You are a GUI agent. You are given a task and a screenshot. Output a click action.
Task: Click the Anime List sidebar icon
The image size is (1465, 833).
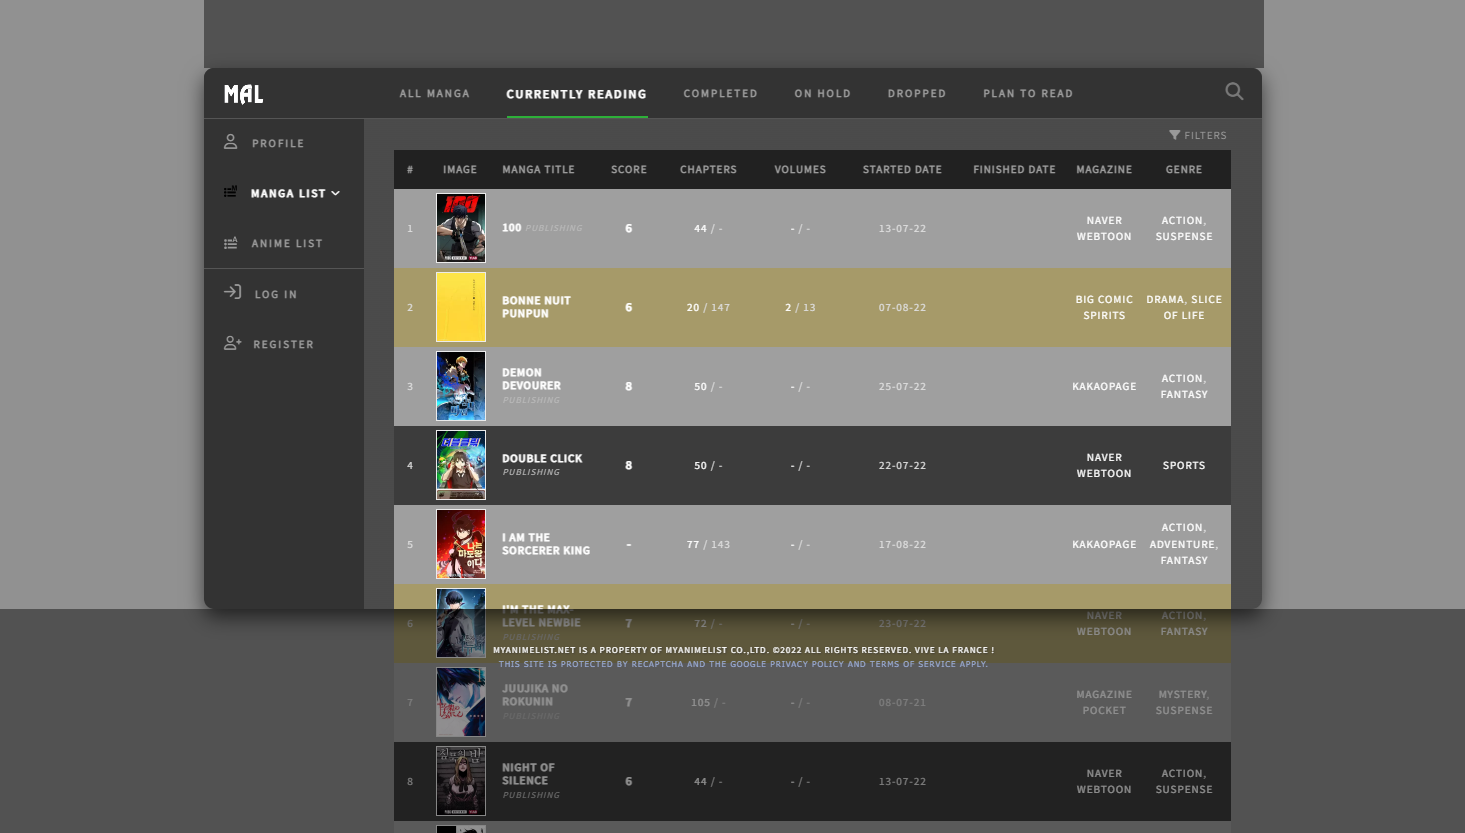coord(231,243)
